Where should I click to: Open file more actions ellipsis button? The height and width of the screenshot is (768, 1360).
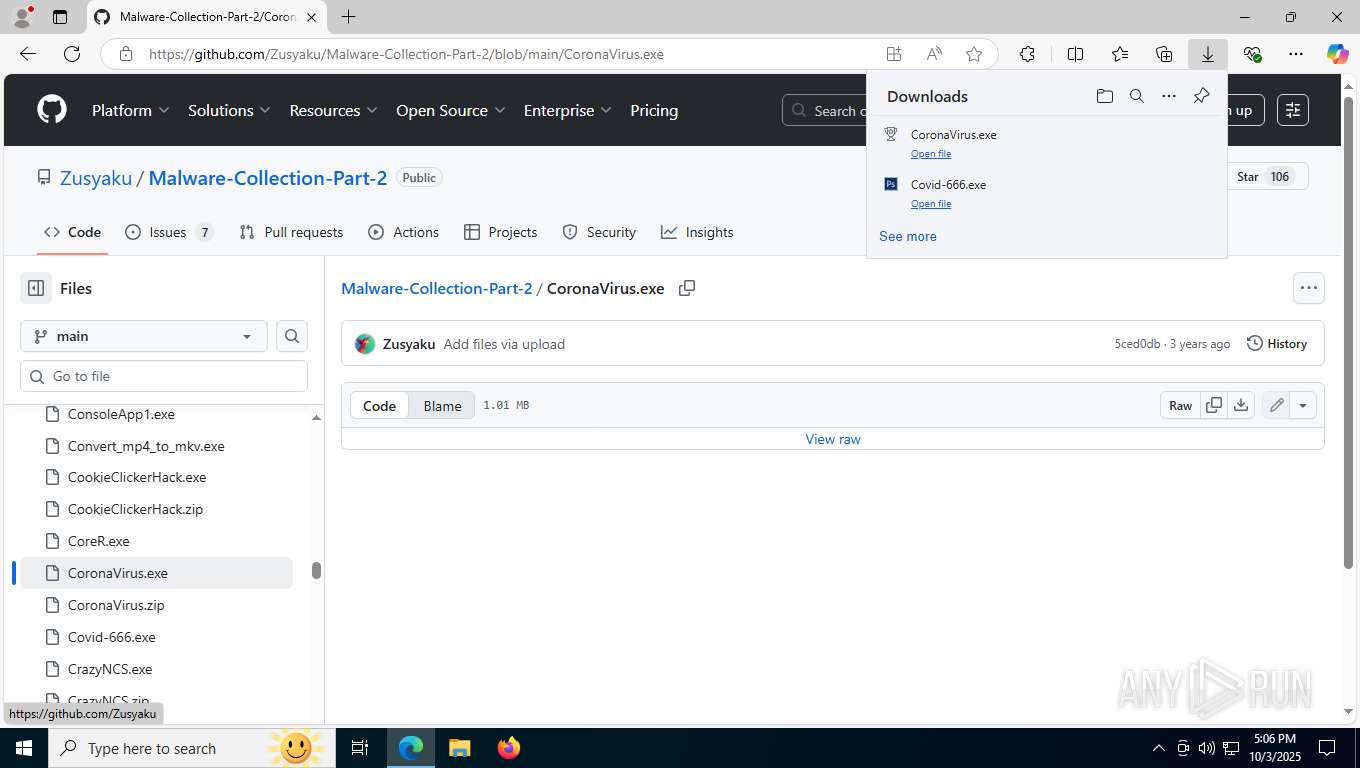point(1309,288)
